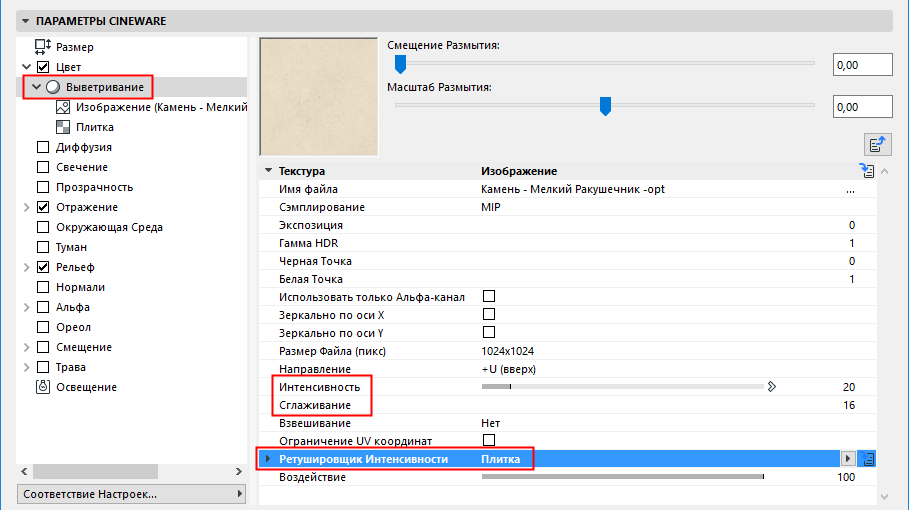909x510 pixels.
Task: Enable the Нормали channel checkbox
Action: (x=43, y=287)
